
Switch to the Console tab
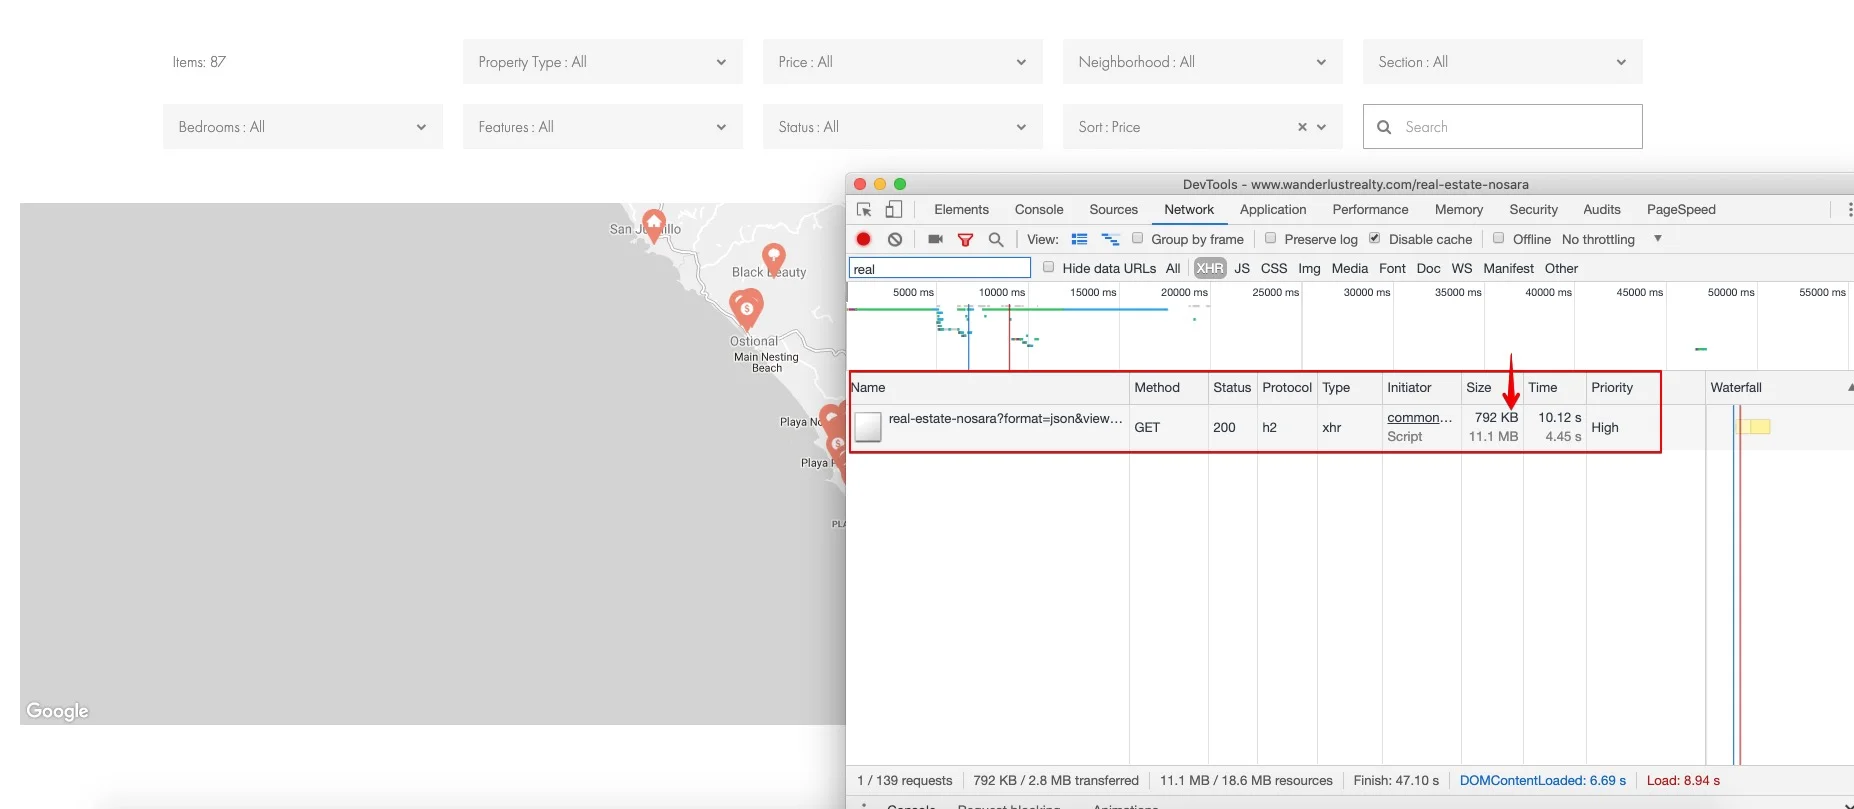[1039, 209]
